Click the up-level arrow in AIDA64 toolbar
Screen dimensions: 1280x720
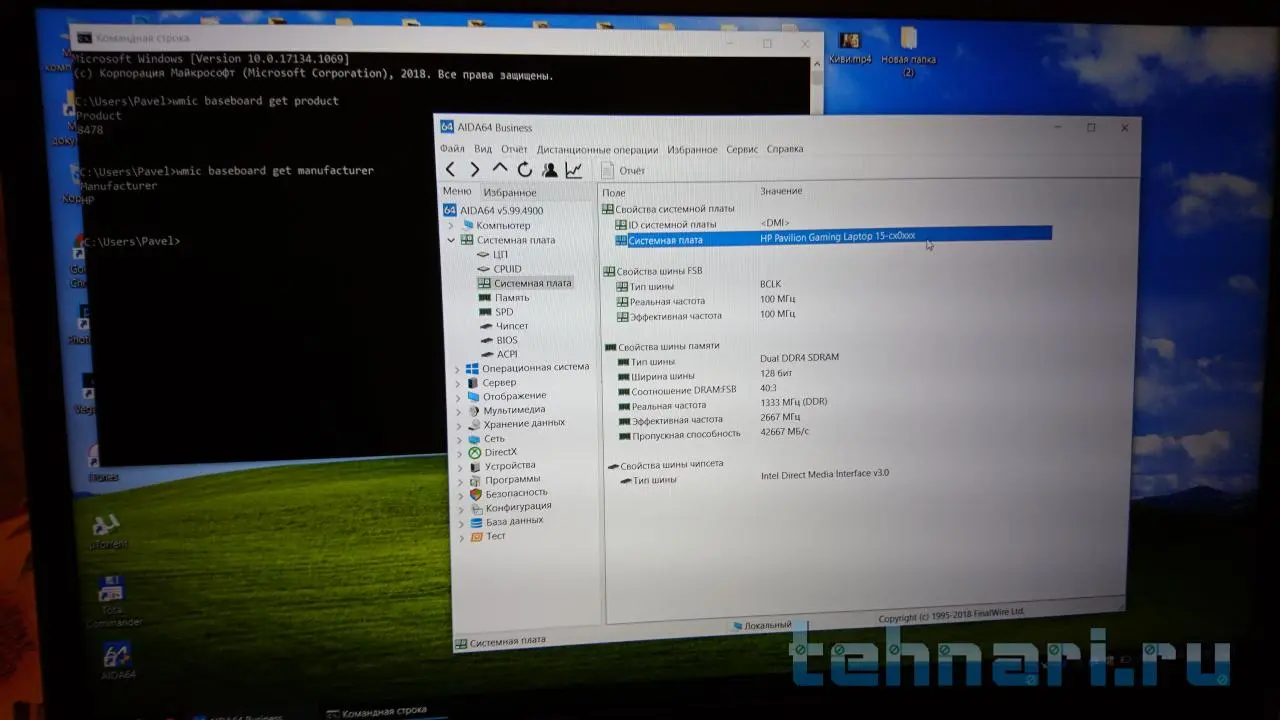[499, 169]
